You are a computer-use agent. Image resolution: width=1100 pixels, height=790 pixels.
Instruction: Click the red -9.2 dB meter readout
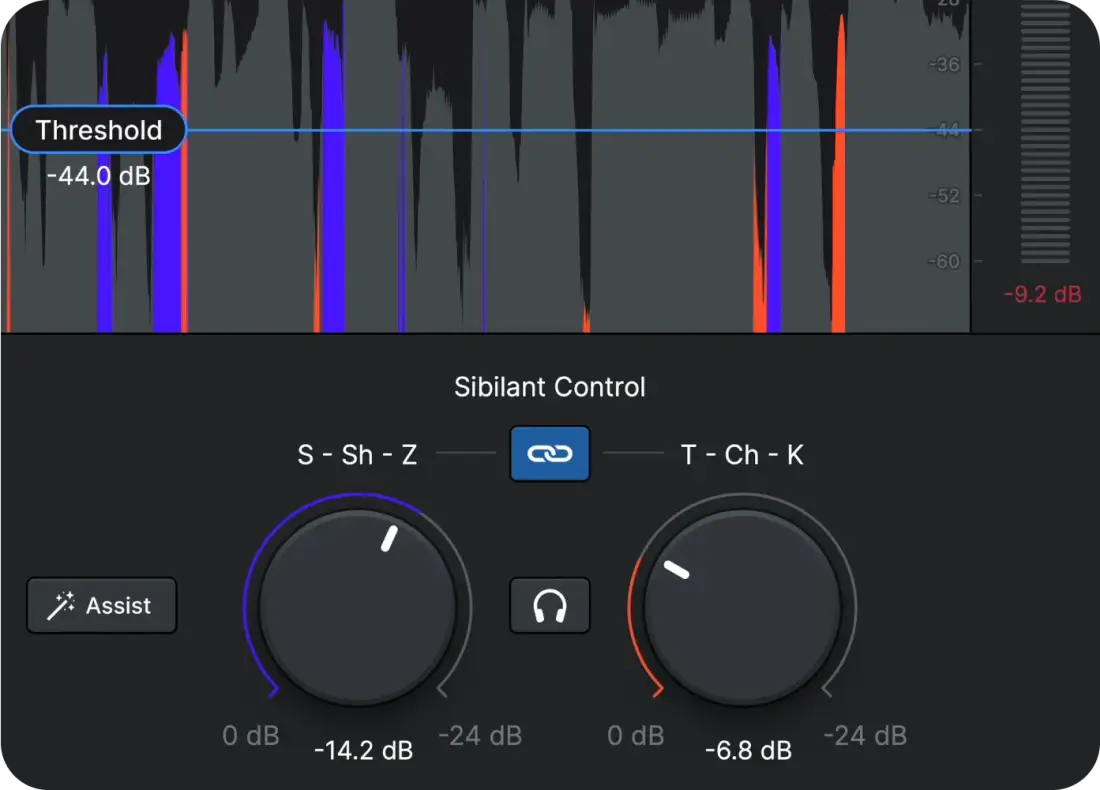click(1043, 295)
